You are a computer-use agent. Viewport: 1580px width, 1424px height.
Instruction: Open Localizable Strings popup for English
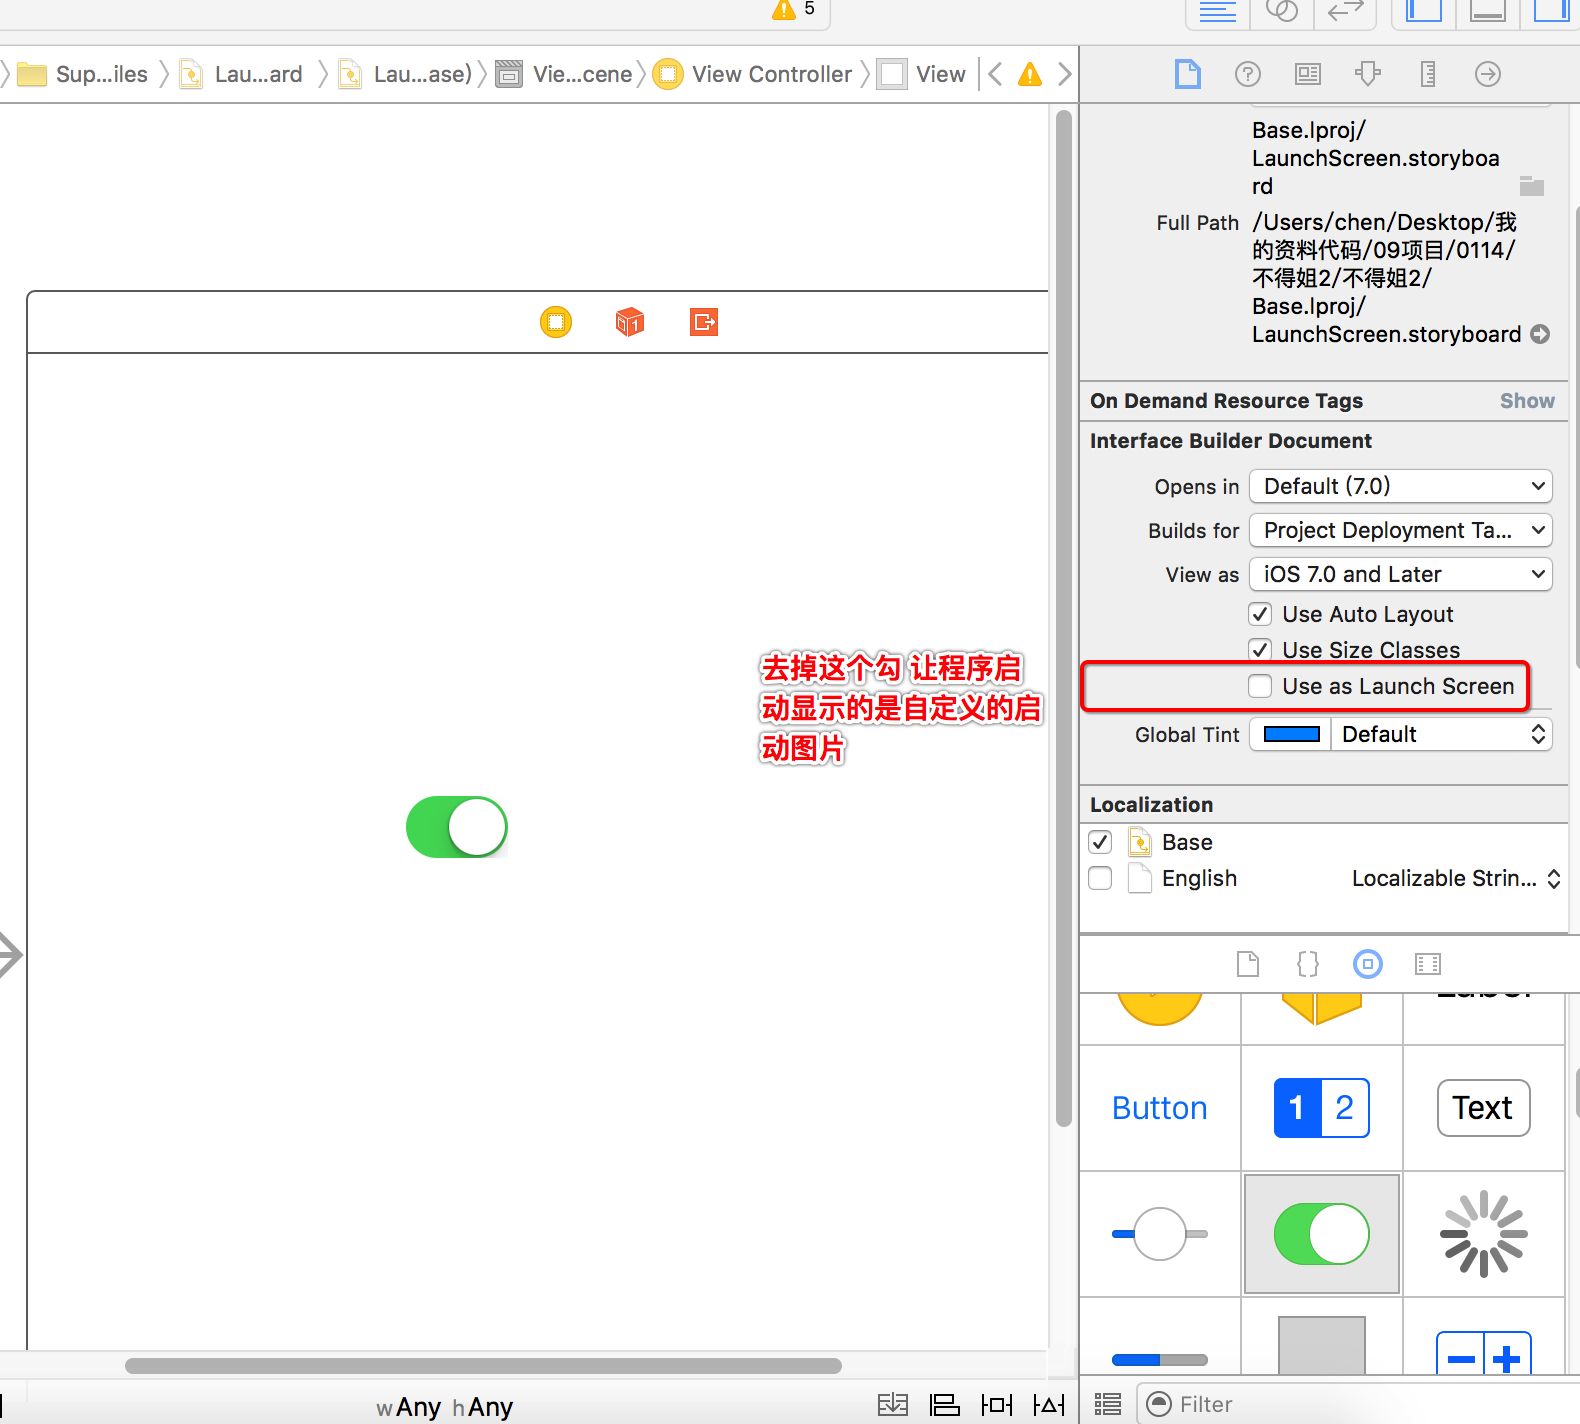pyautogui.click(x=1456, y=878)
